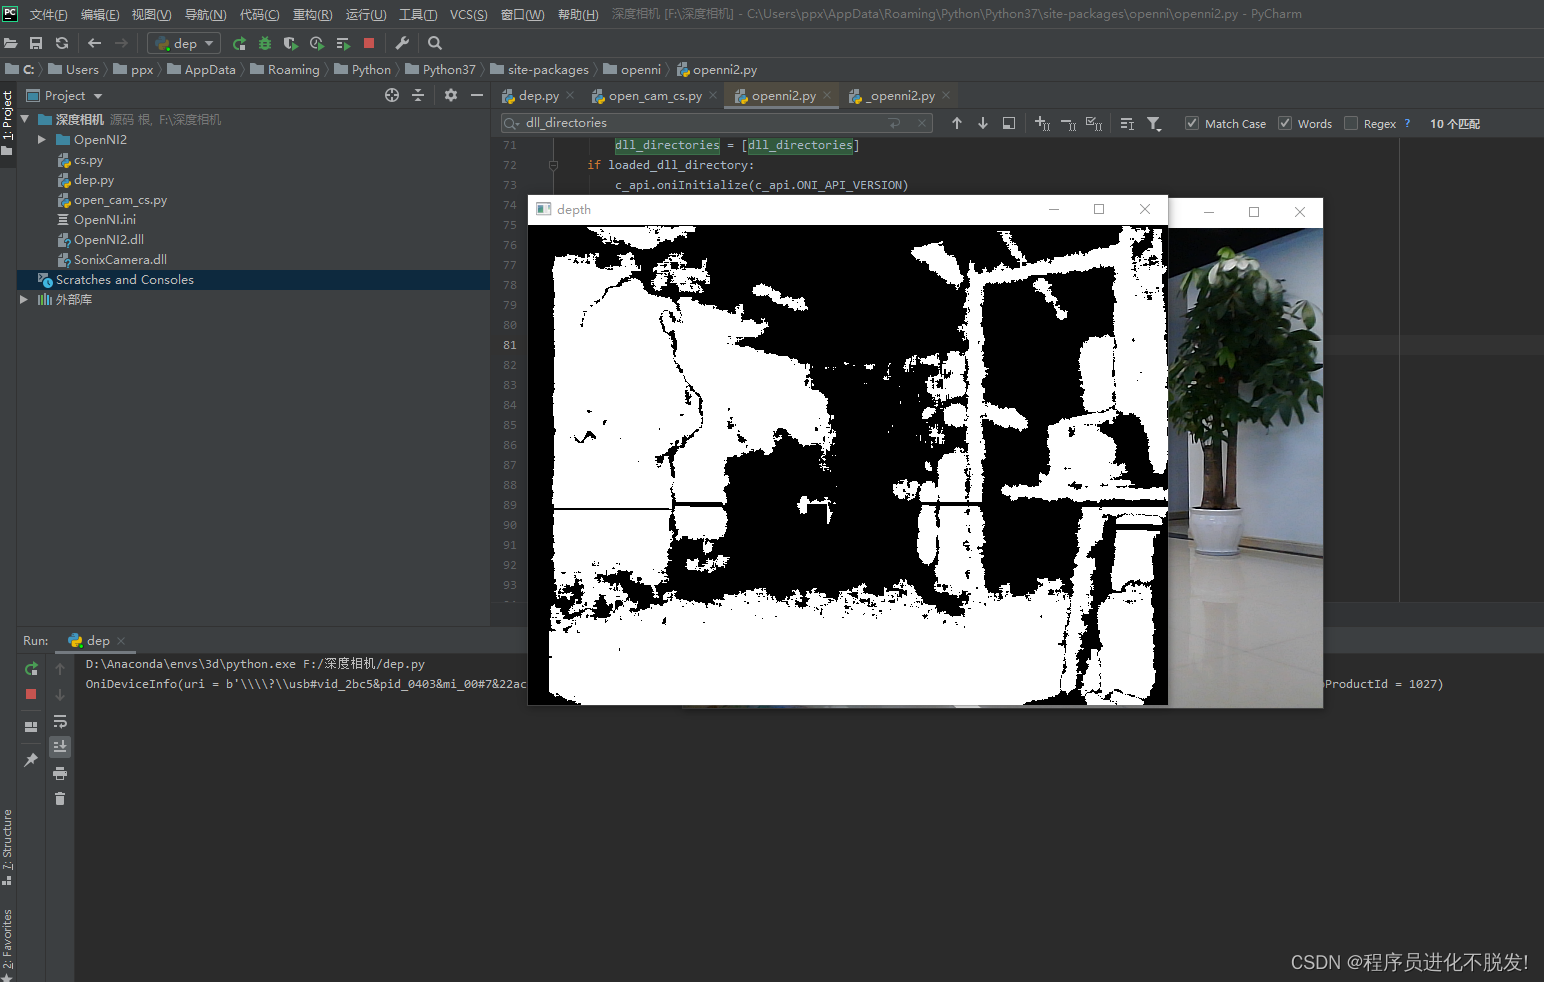Click the green Debug bug icon
This screenshot has width=1544, height=982.
(x=265, y=43)
